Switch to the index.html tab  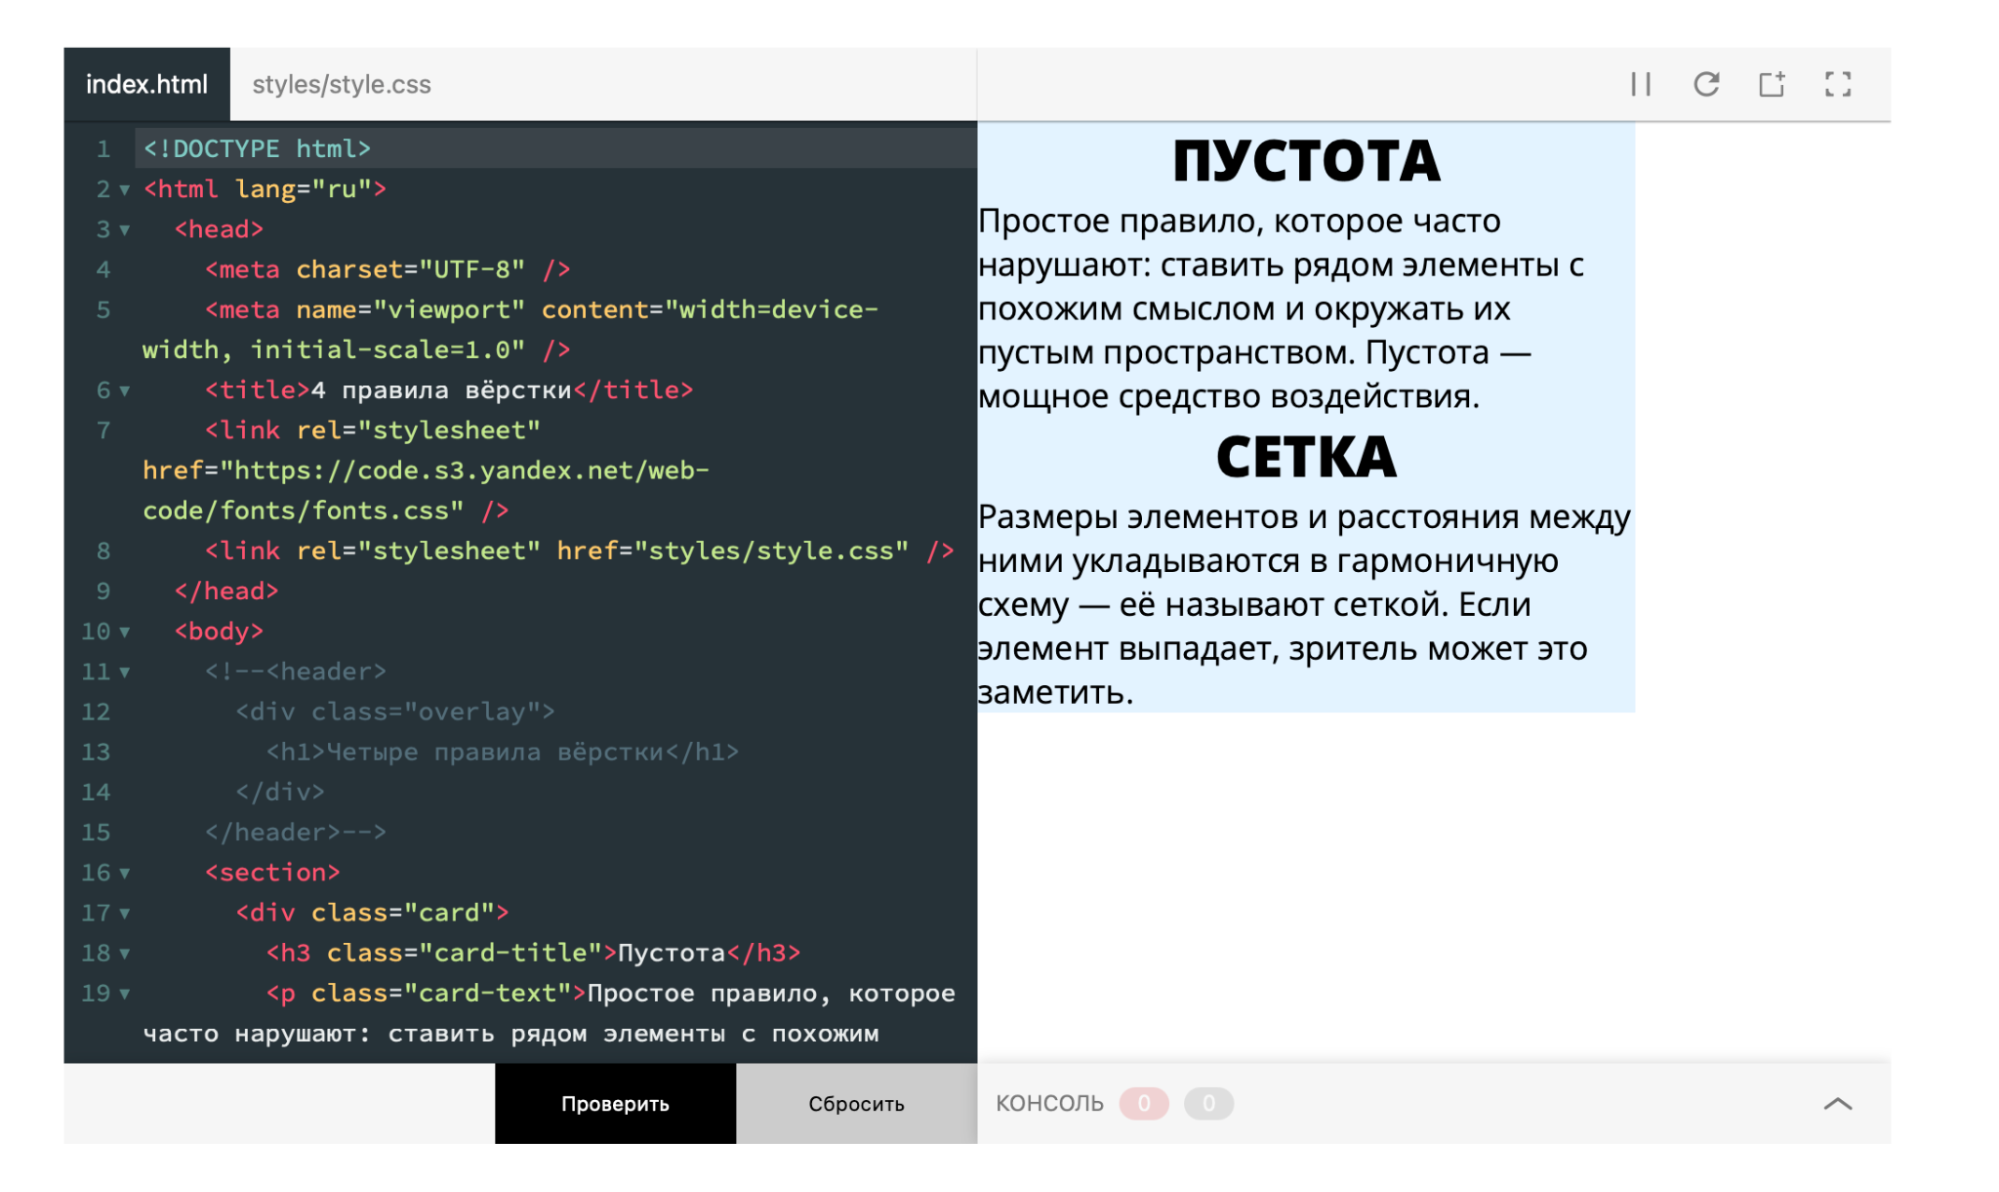click(x=147, y=84)
